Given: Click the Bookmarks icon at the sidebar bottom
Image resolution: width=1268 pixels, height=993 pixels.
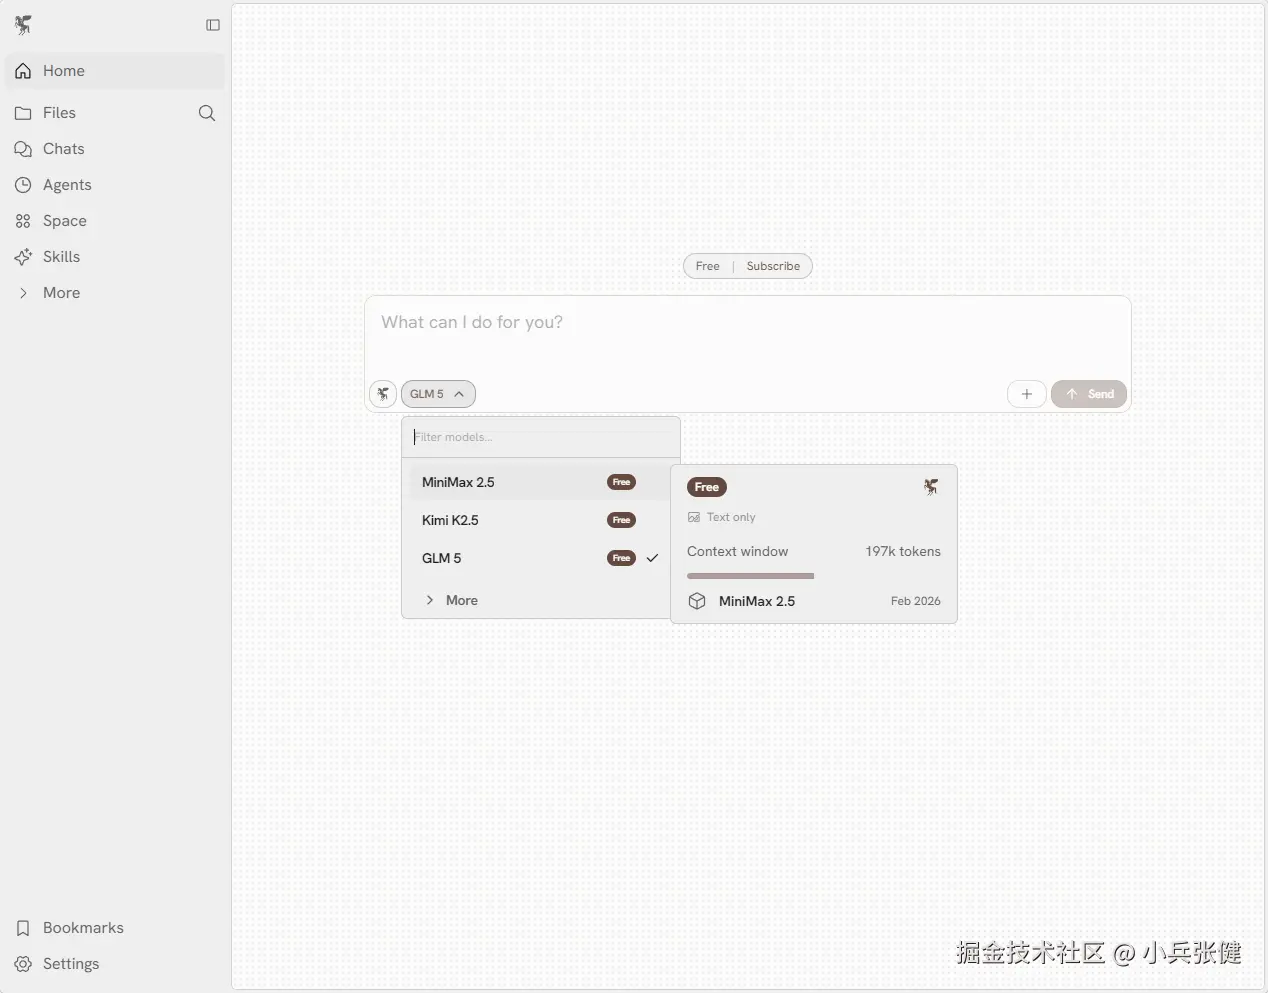Looking at the screenshot, I should pos(23,928).
